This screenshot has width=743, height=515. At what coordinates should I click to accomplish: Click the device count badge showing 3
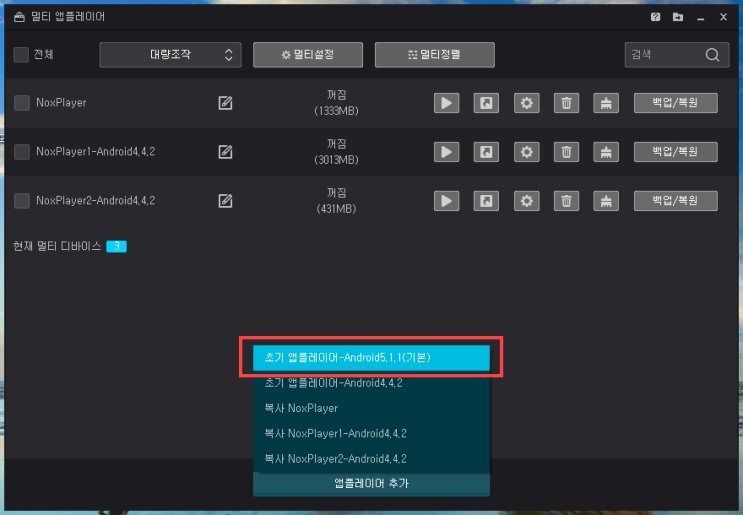tap(117, 246)
